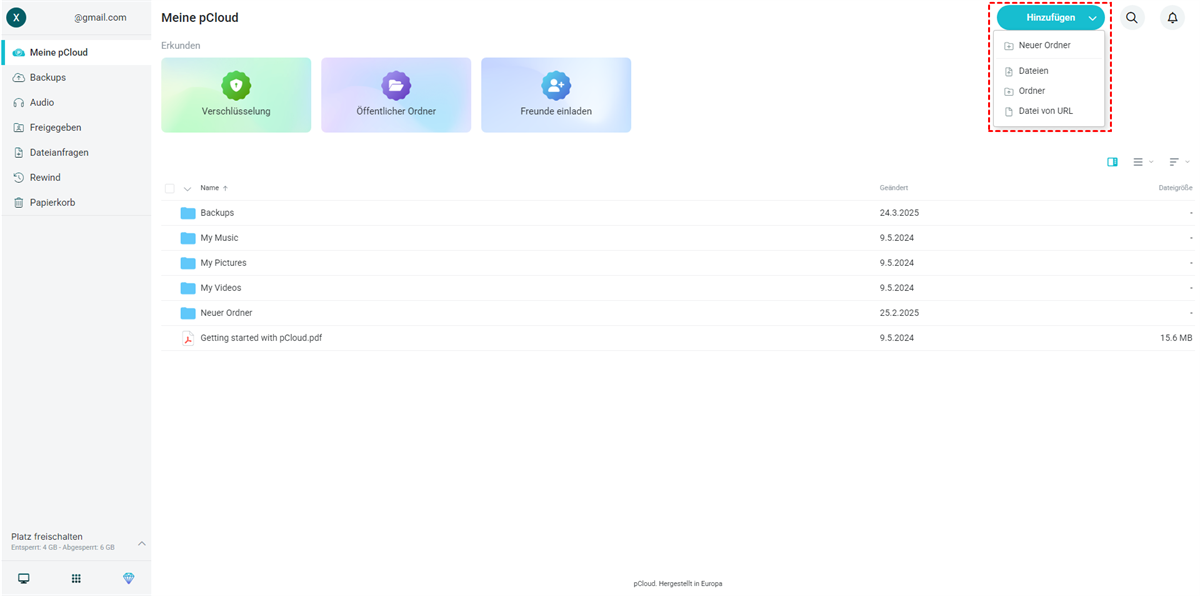The height and width of the screenshot is (596, 1200).
Task: Click the My Pictures folder icon
Action: pyautogui.click(x=188, y=263)
